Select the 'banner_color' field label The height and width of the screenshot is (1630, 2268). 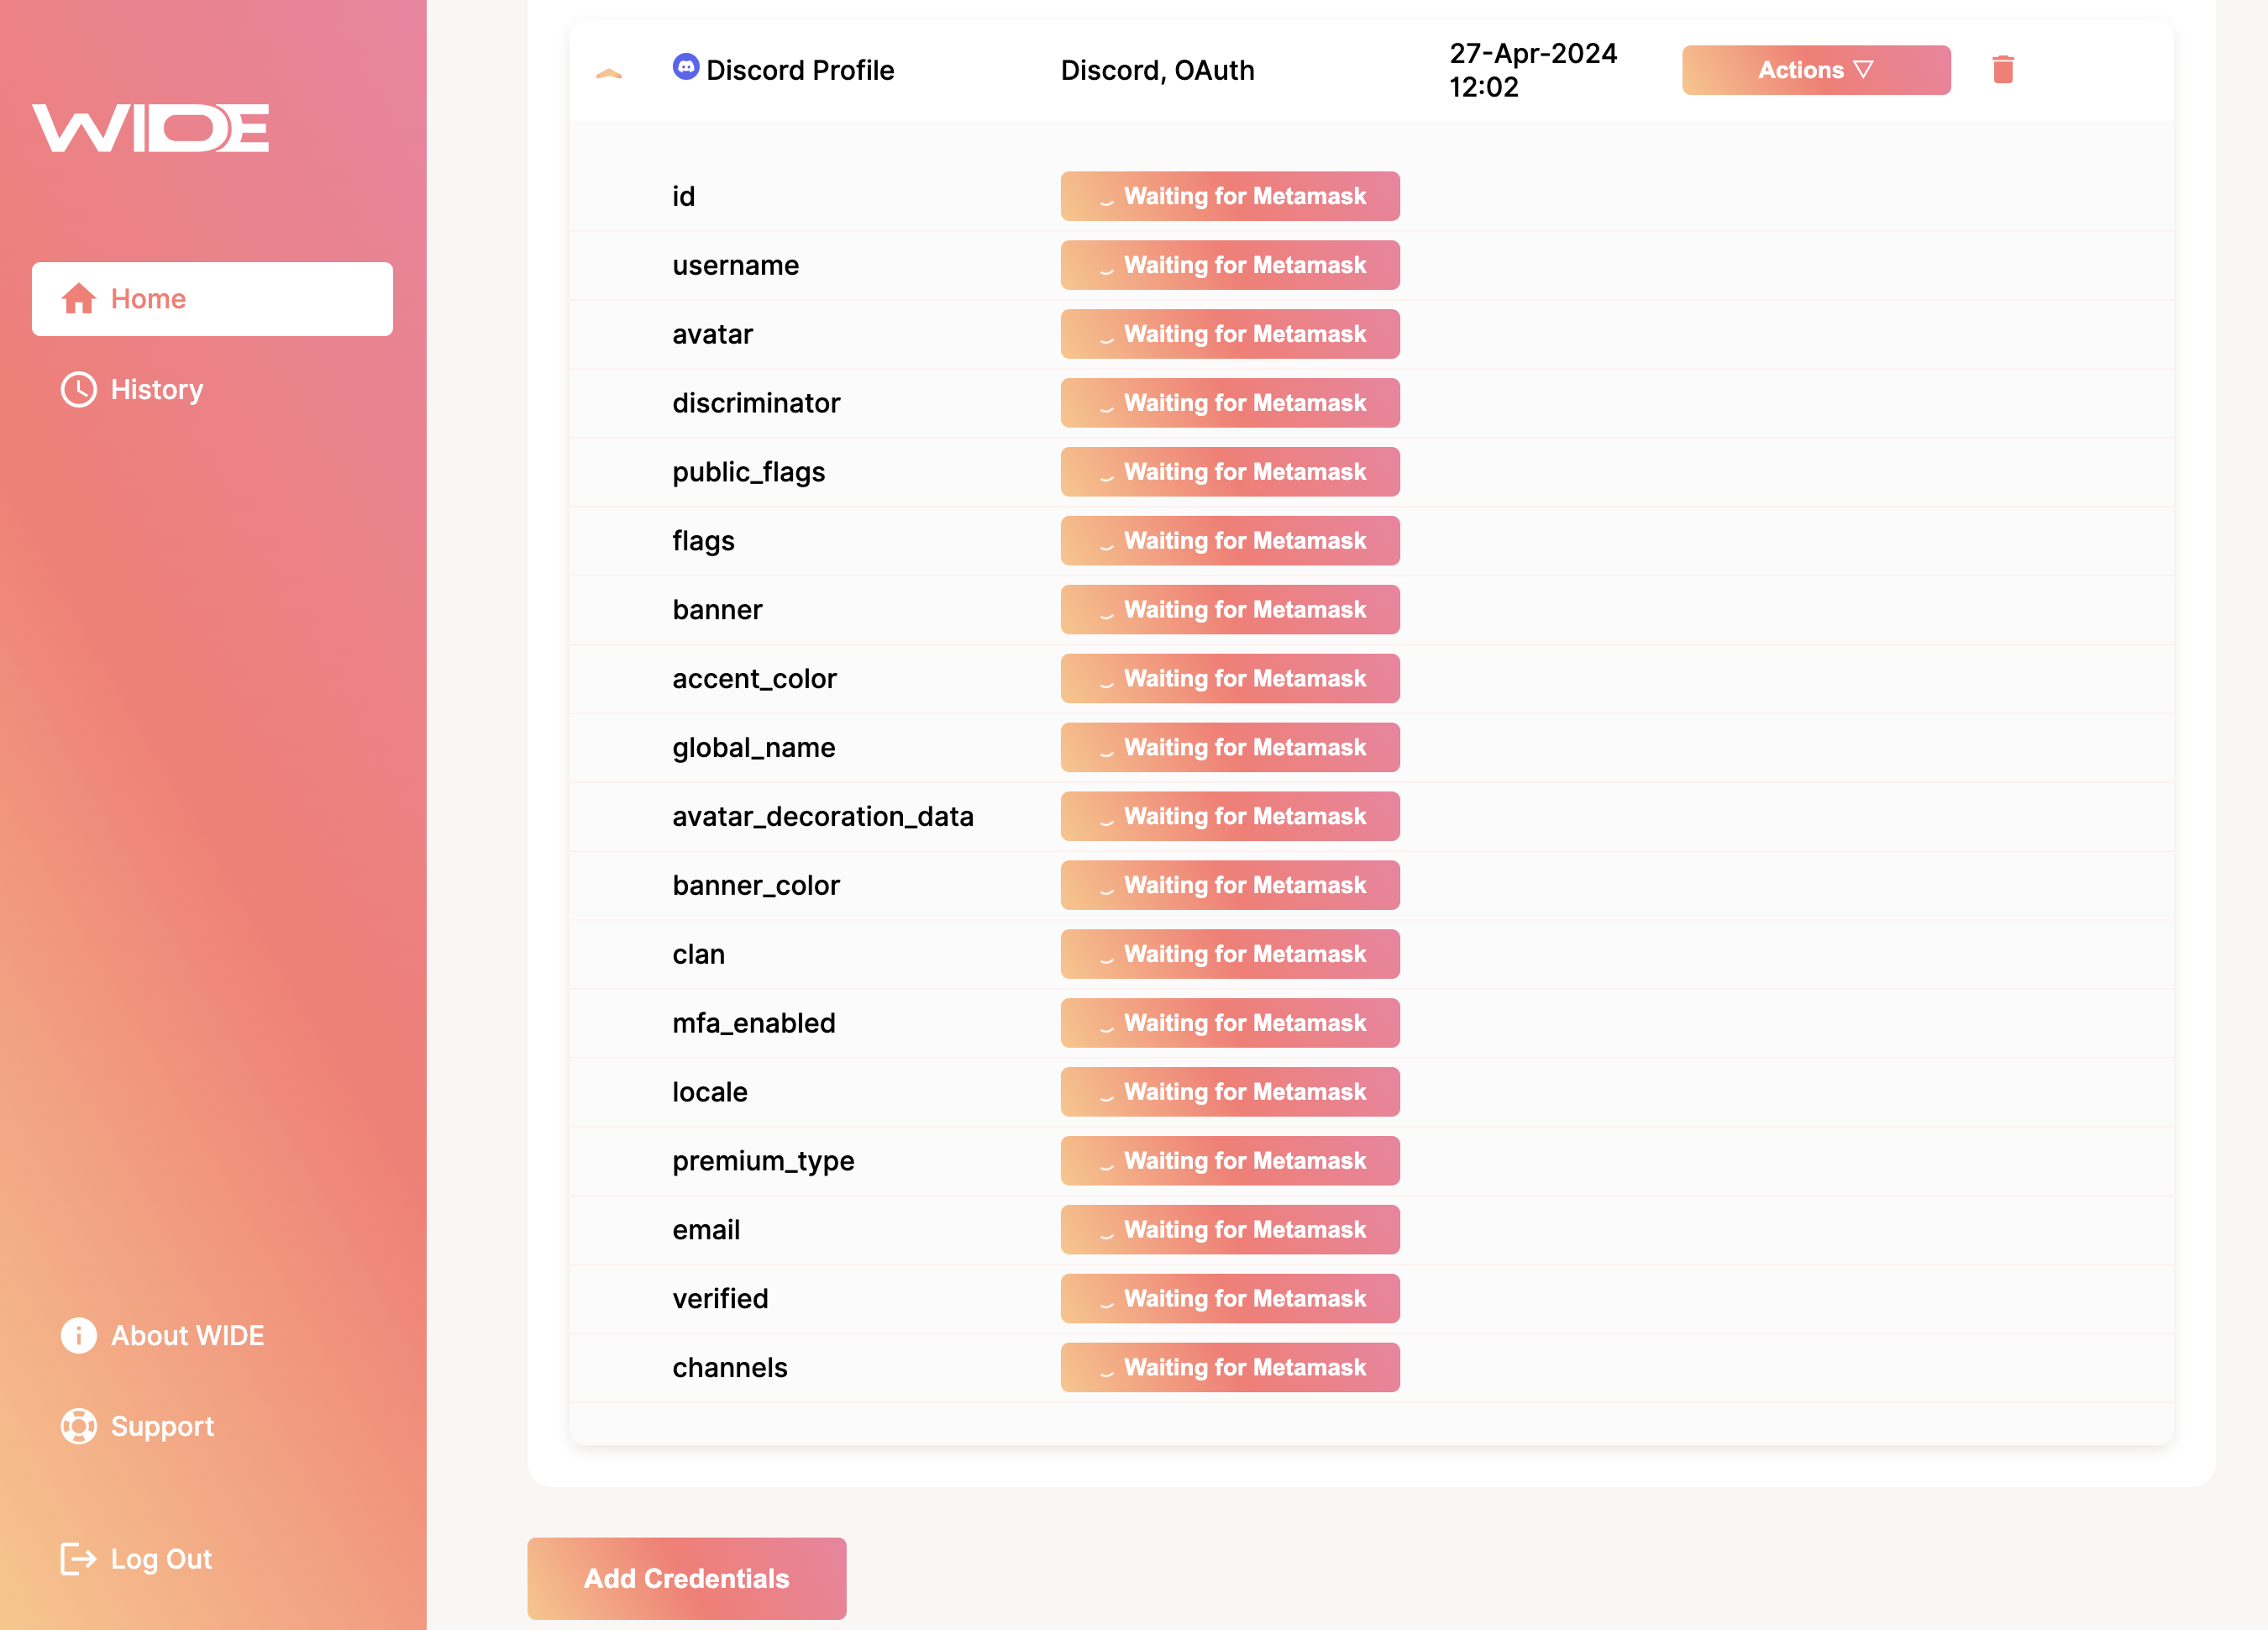[x=756, y=886]
